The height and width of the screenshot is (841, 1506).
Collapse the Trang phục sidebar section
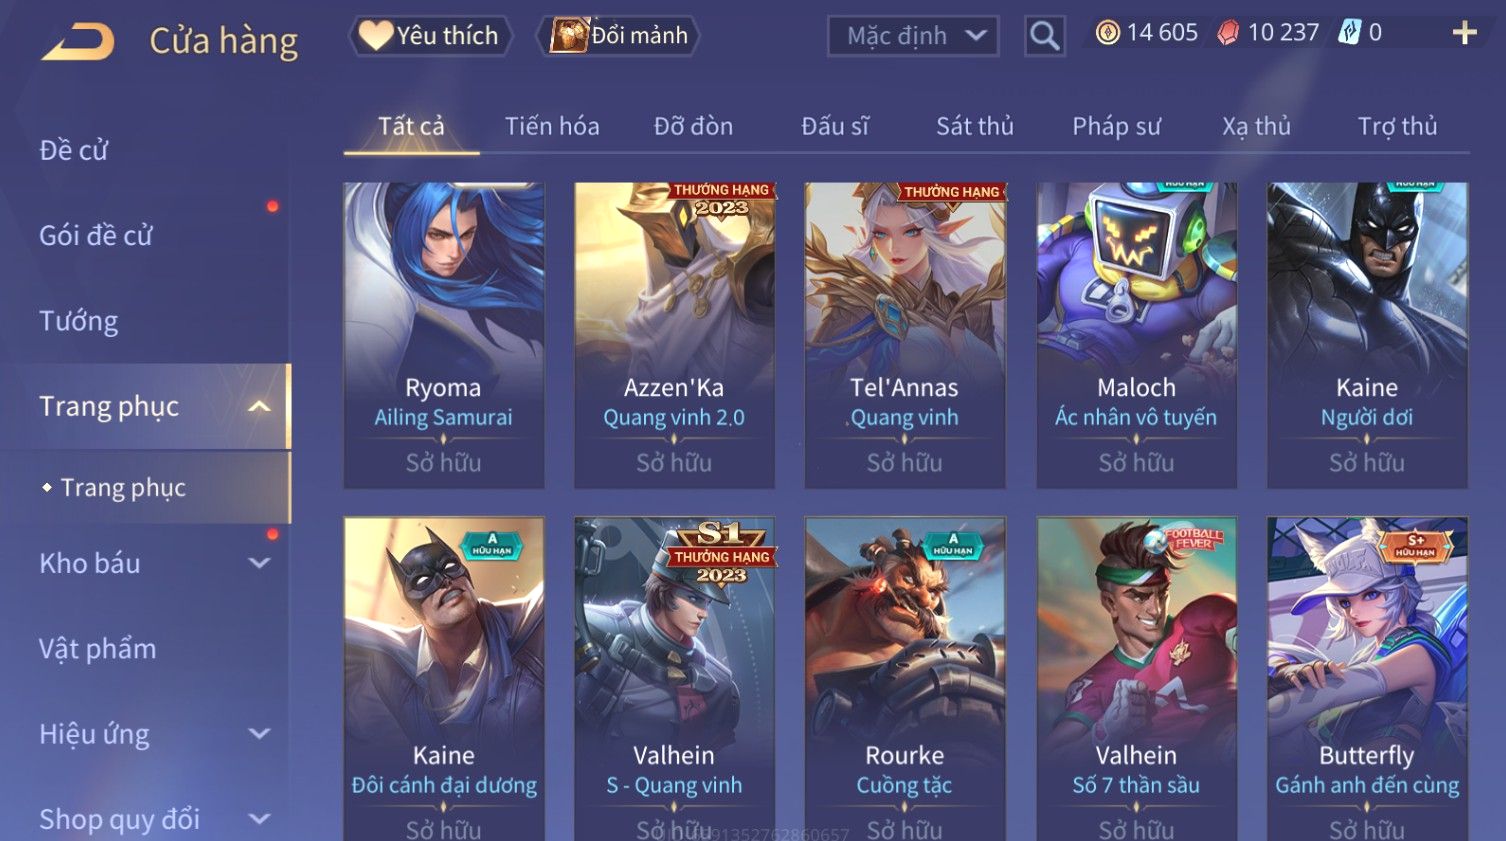click(259, 406)
